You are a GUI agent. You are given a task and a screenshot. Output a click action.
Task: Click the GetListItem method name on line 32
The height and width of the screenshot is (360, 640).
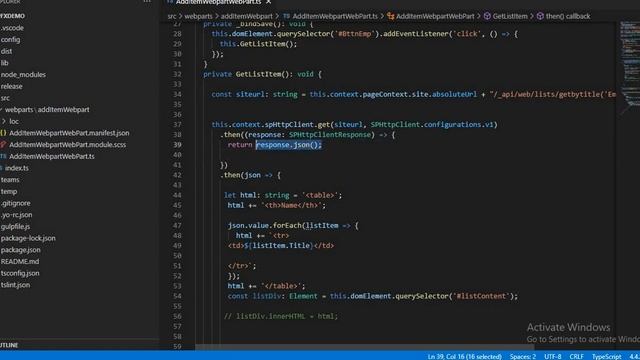258,74
